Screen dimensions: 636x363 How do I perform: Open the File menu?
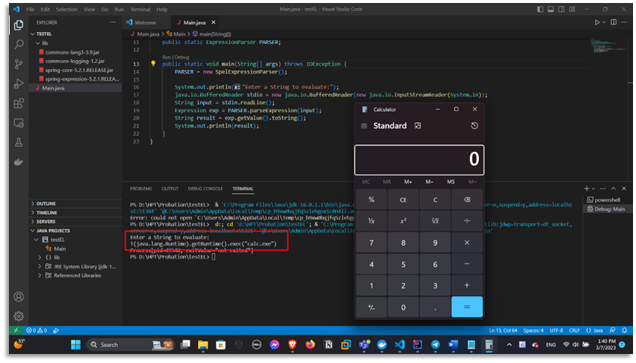coord(30,9)
